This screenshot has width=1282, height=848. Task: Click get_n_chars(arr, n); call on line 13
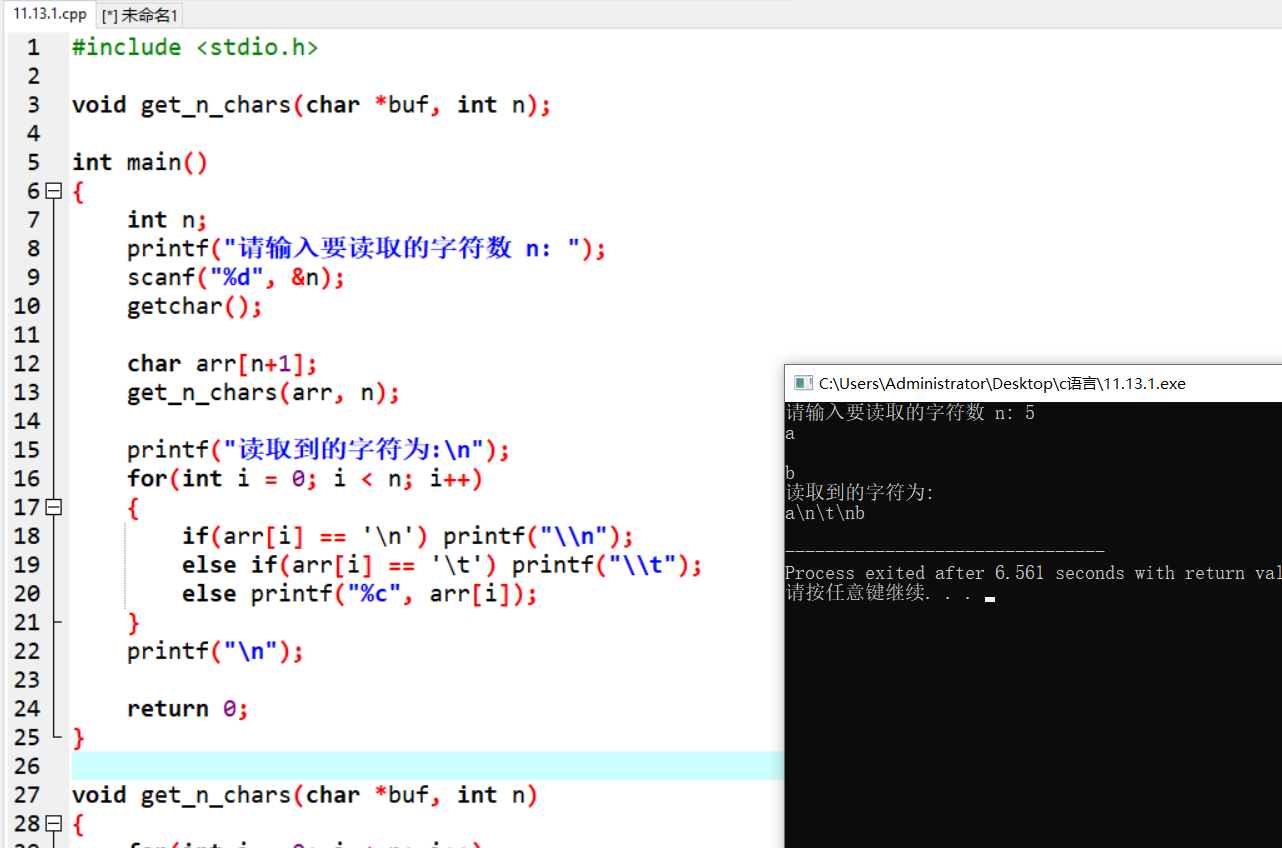(x=263, y=393)
